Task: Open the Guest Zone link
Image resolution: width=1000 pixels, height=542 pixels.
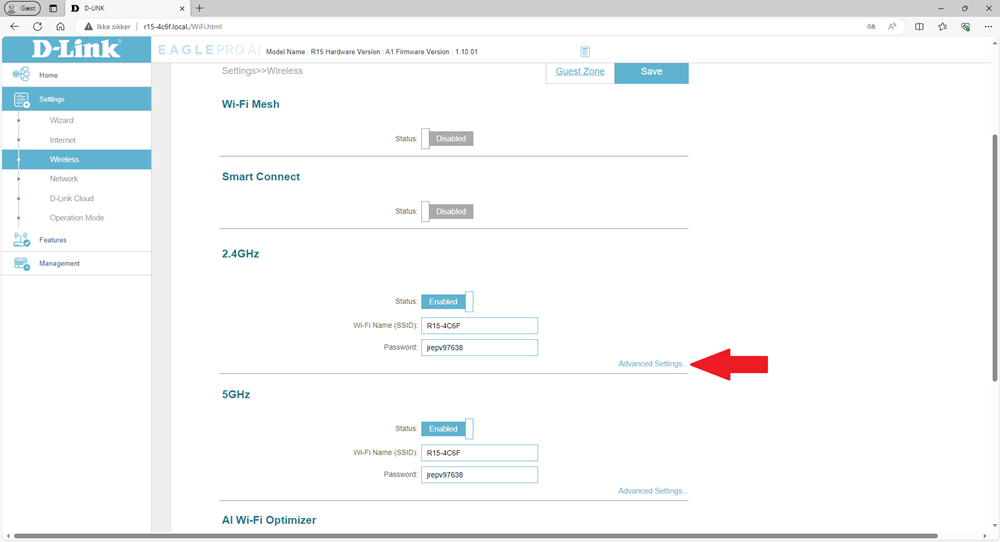Action: click(580, 71)
